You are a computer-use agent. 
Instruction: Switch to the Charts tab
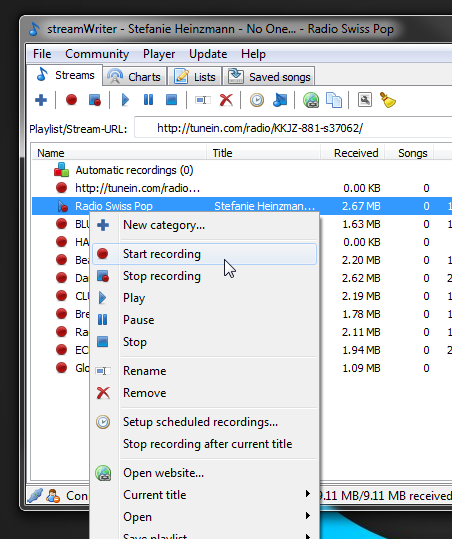tap(134, 77)
